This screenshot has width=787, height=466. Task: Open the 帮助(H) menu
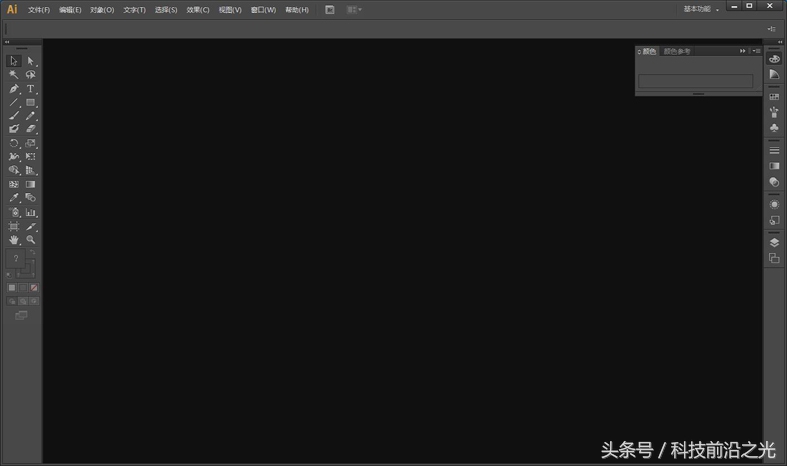click(x=297, y=10)
